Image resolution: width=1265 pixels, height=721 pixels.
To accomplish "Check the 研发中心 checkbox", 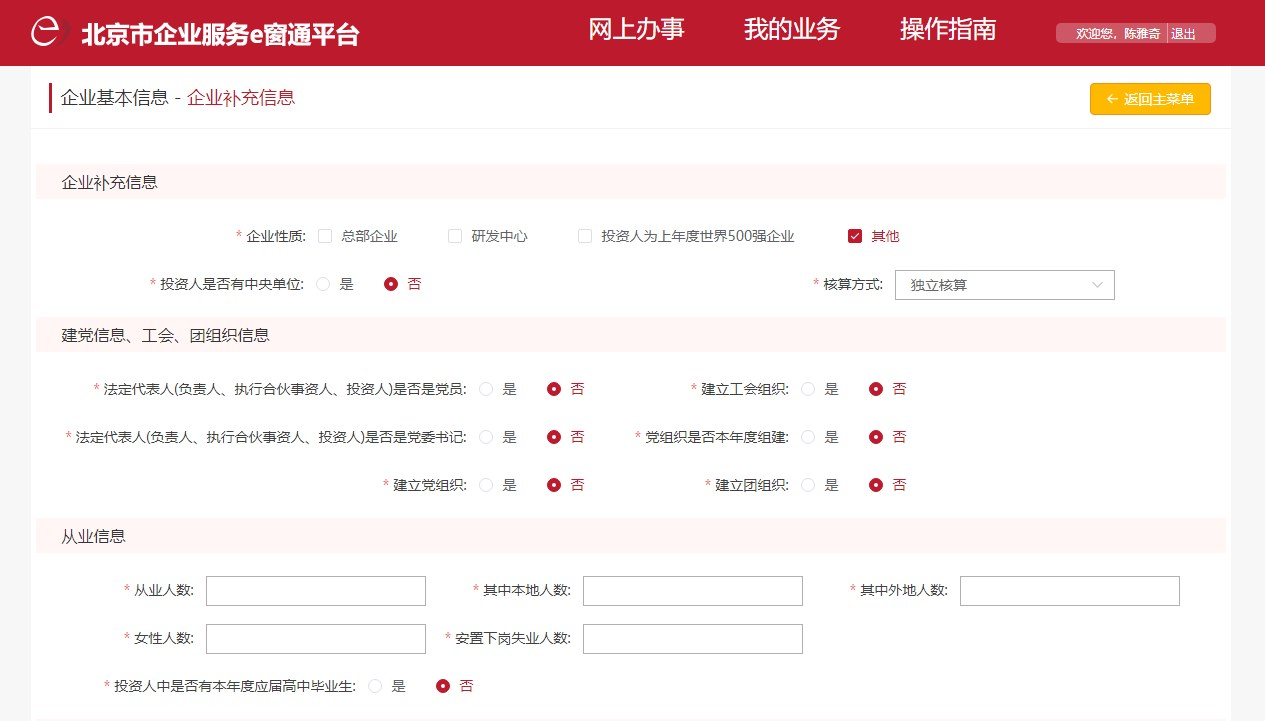I will [455, 236].
